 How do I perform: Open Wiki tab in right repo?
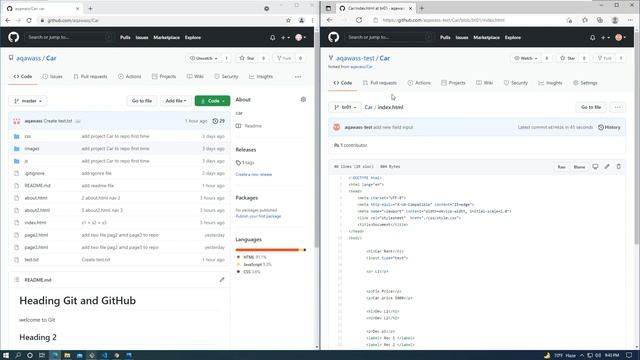tap(484, 83)
